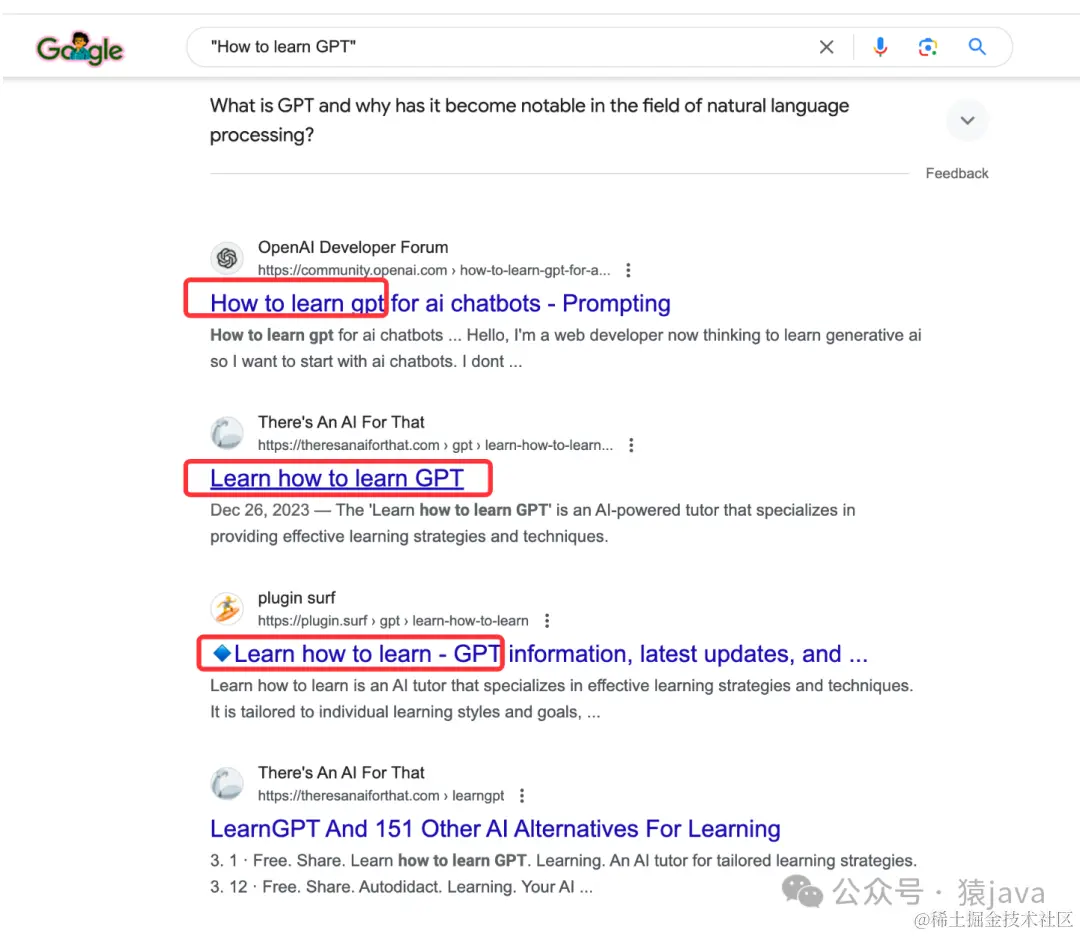Click the 'Dec 26, 2023' result snippet

pyautogui.click(x=532, y=523)
